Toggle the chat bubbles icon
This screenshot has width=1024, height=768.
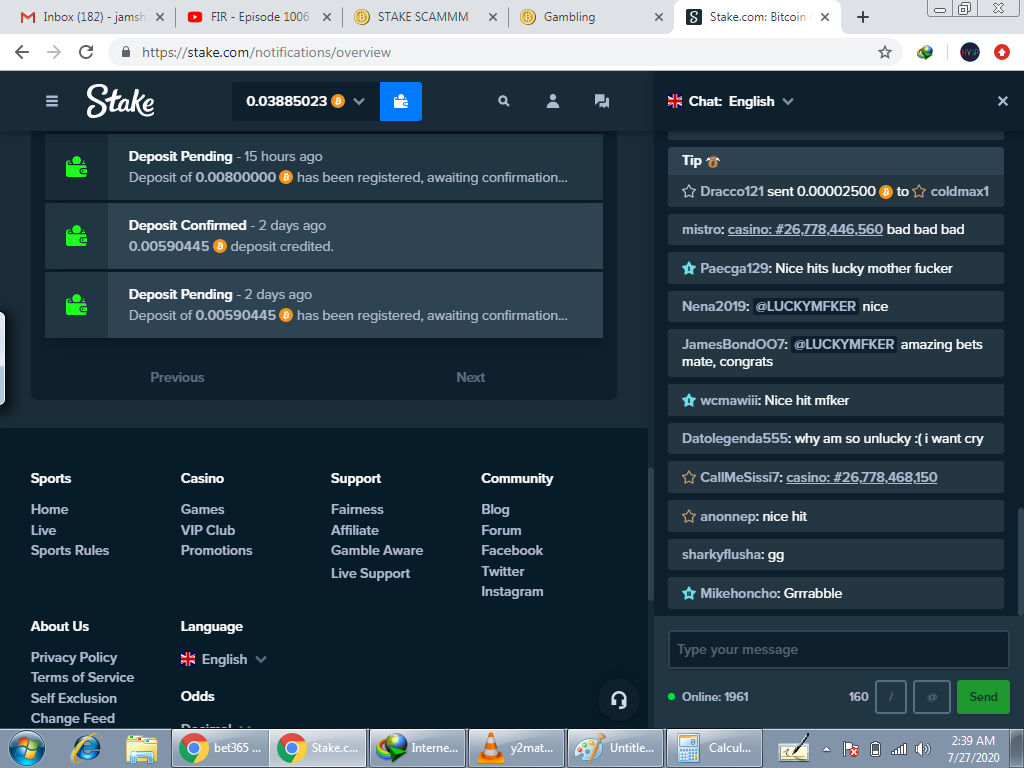pyautogui.click(x=601, y=101)
